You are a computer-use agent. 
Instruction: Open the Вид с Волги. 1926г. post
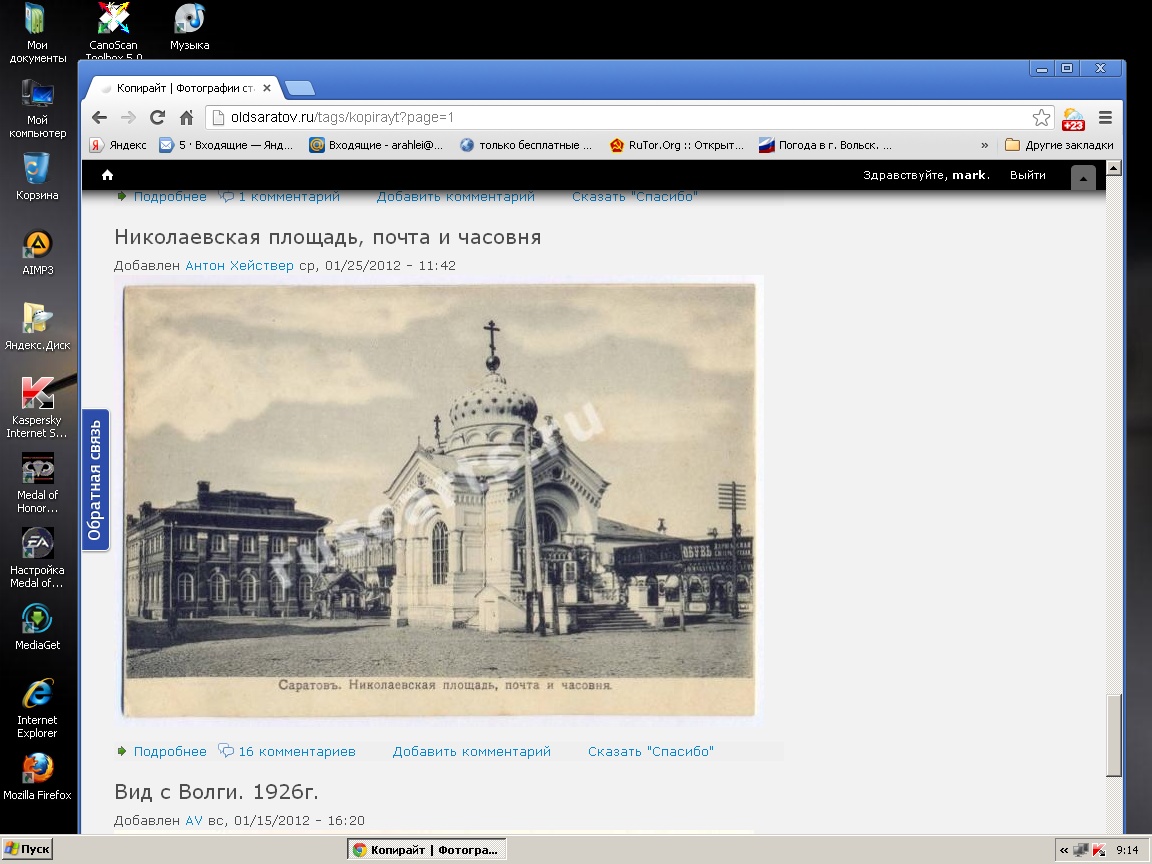coord(216,792)
